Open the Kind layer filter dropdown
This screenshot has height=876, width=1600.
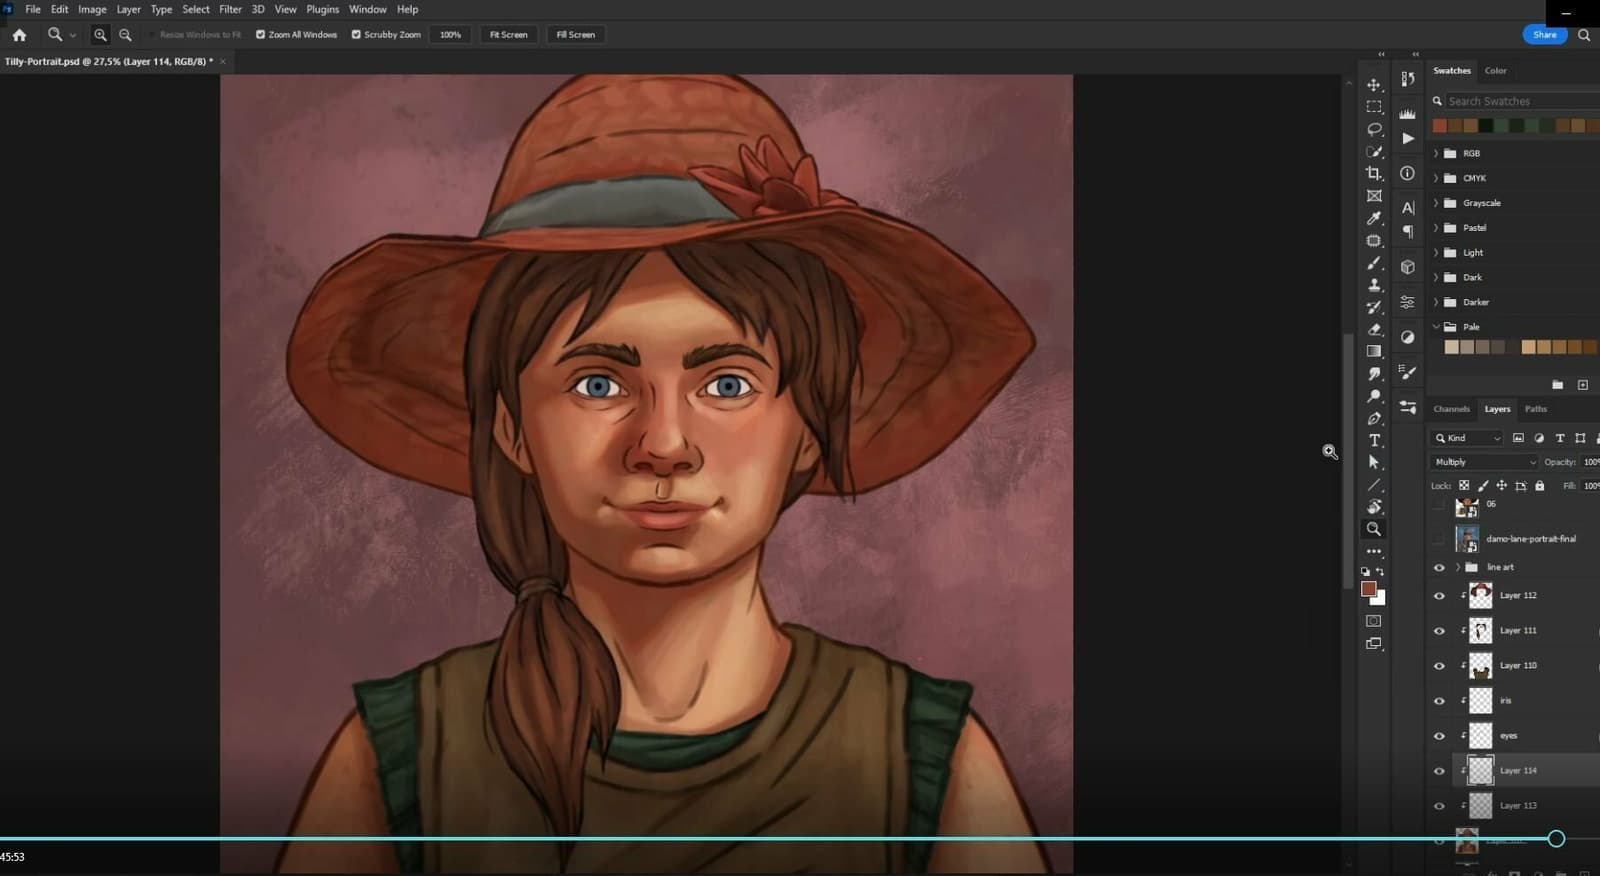coord(1467,438)
